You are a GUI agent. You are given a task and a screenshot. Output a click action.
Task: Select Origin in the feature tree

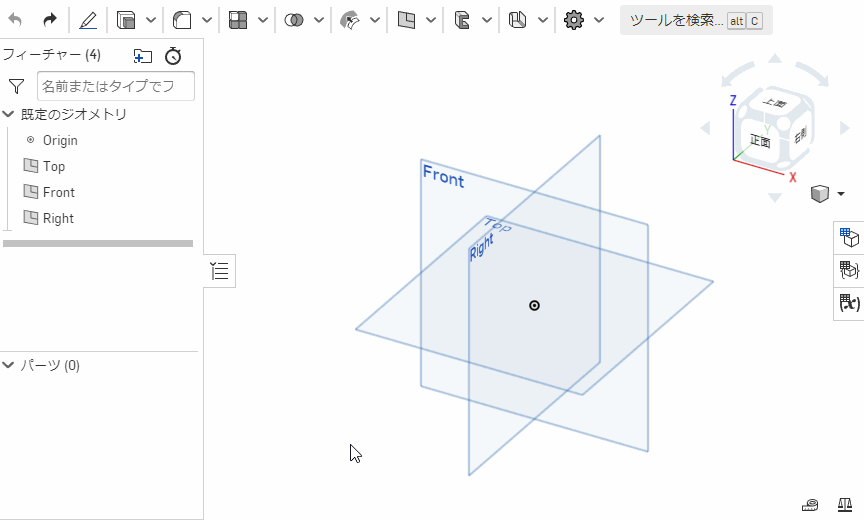point(59,140)
